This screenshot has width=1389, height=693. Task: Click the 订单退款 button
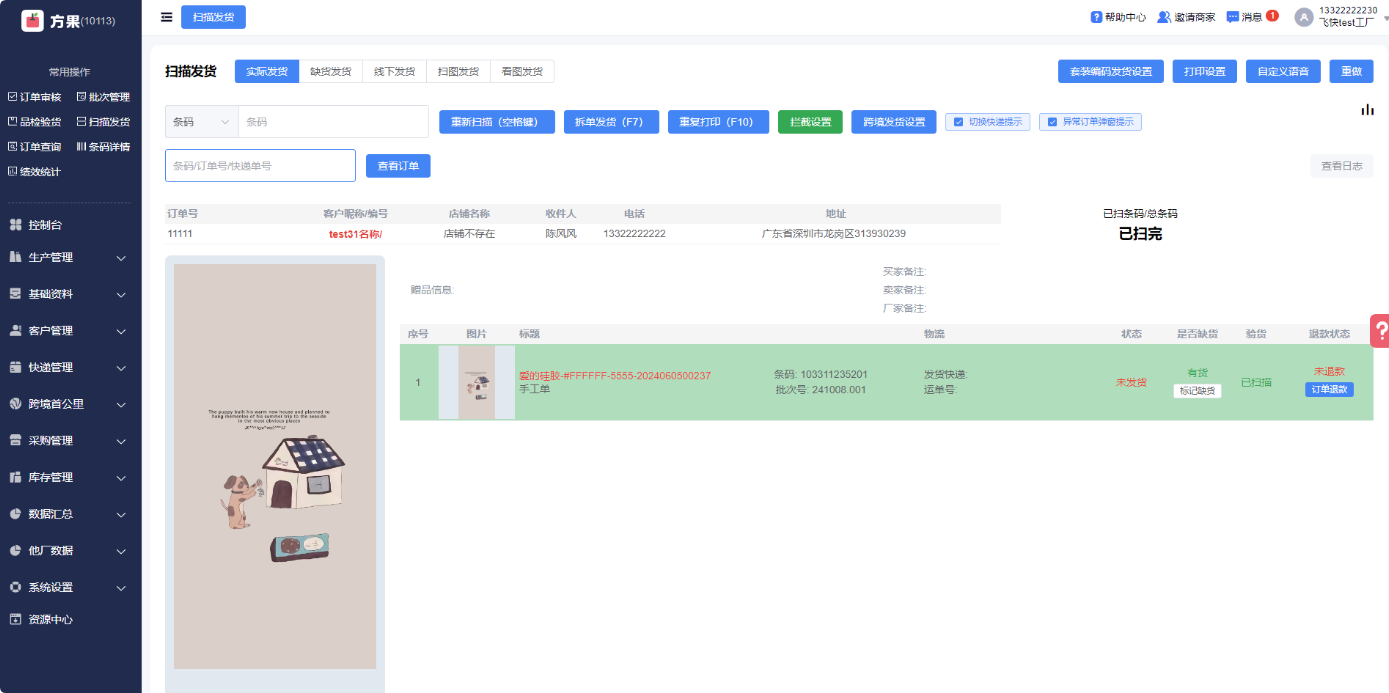[1329, 390]
